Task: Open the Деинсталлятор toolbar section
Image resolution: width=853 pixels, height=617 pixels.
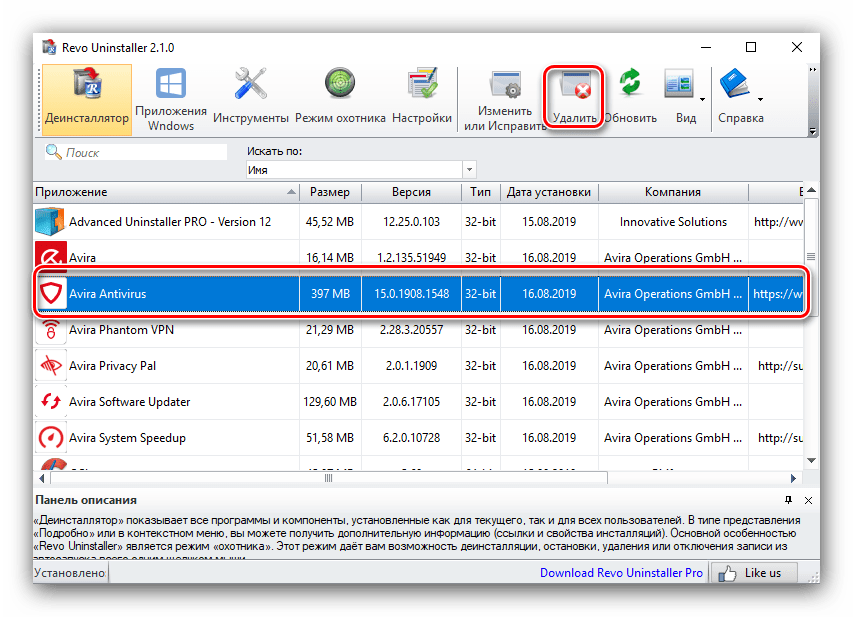Action: 87,99
